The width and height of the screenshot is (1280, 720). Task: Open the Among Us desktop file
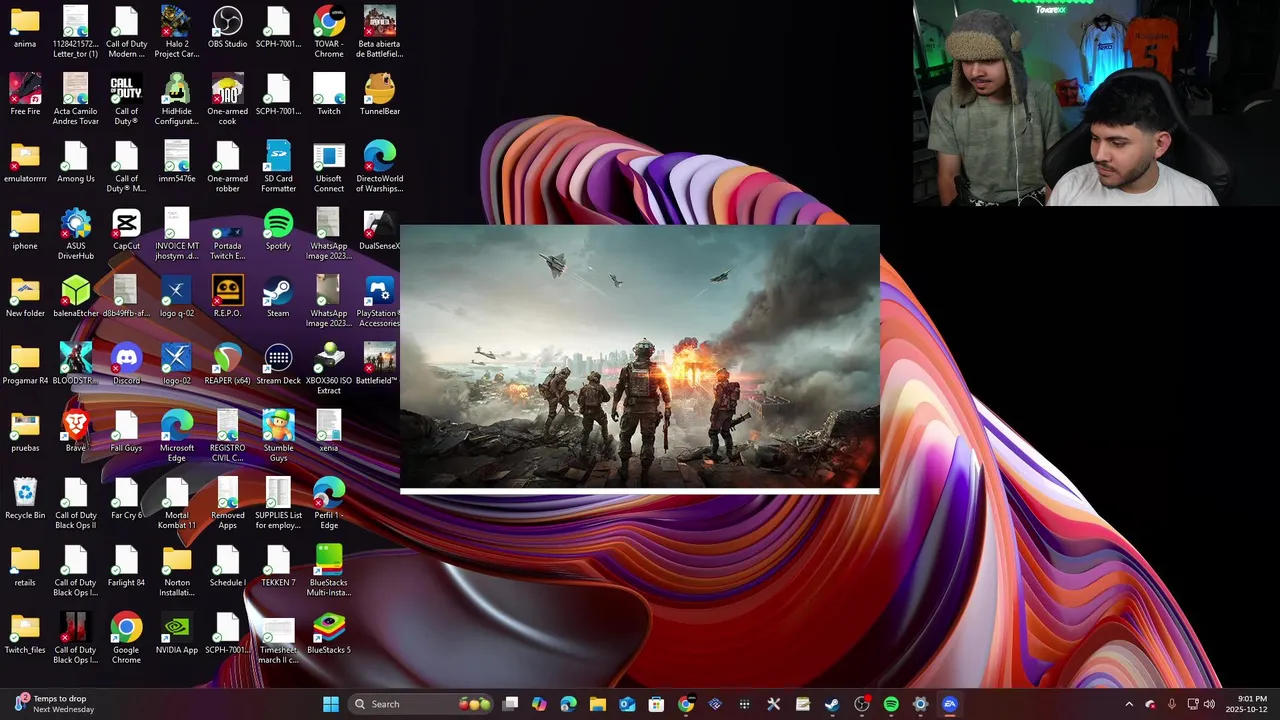coord(76,162)
